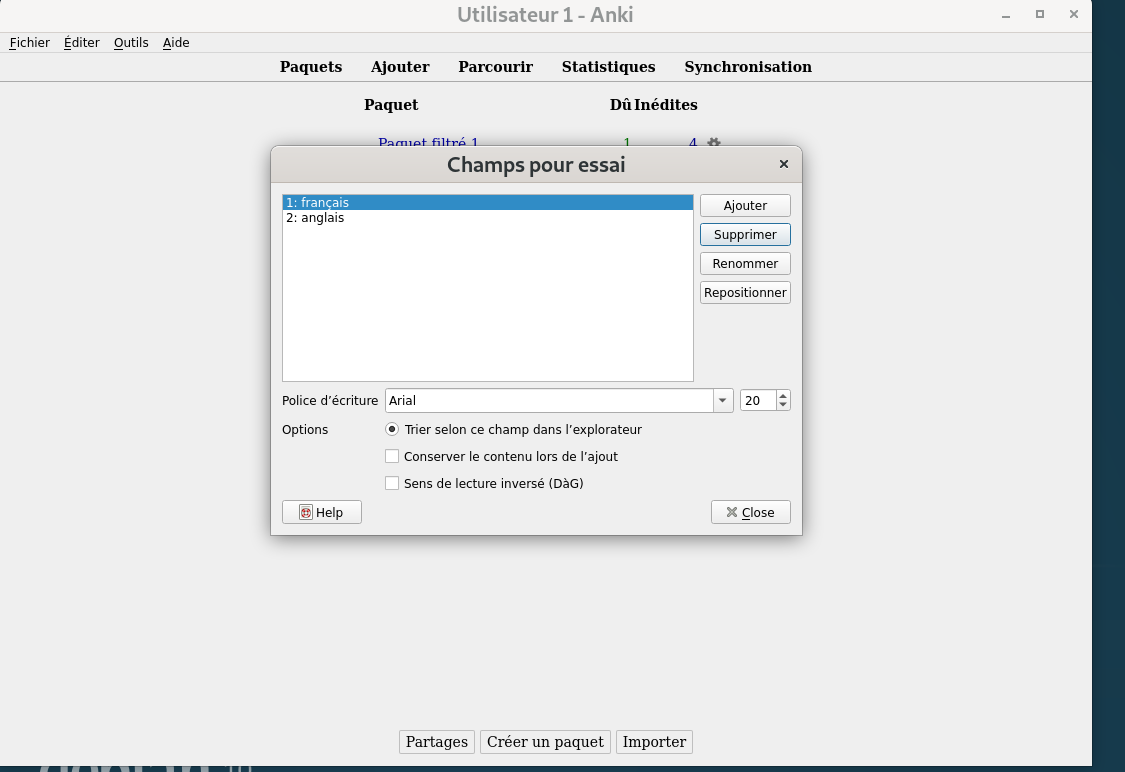The image size is (1125, 772).
Task: Enable 'Conserver le contenu lors de l'ajout'
Action: point(392,456)
